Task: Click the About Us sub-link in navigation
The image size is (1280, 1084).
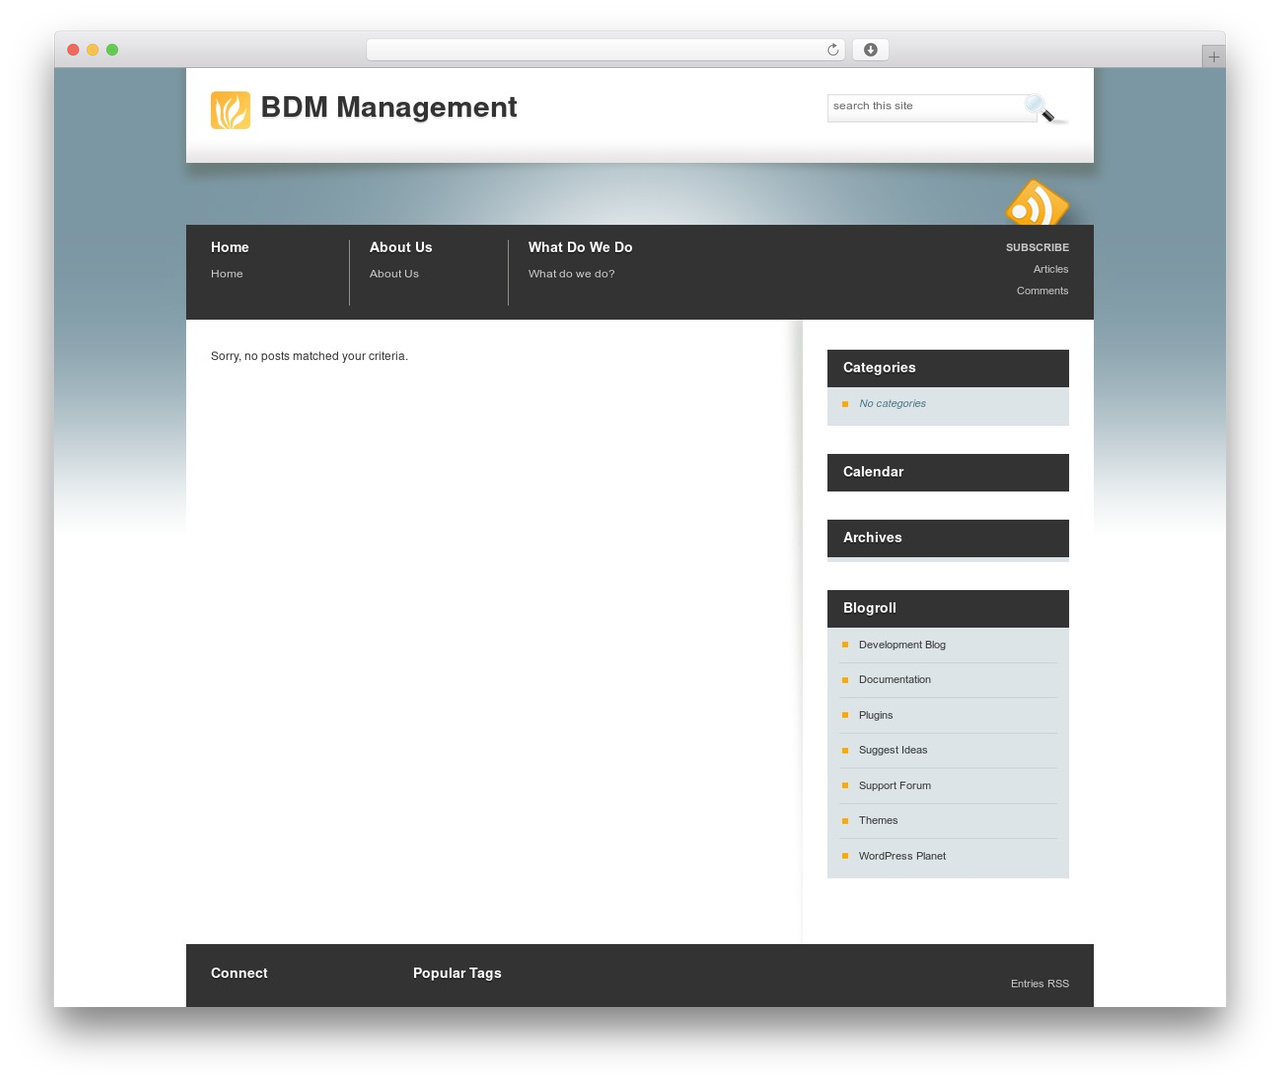Action: pyautogui.click(x=394, y=274)
